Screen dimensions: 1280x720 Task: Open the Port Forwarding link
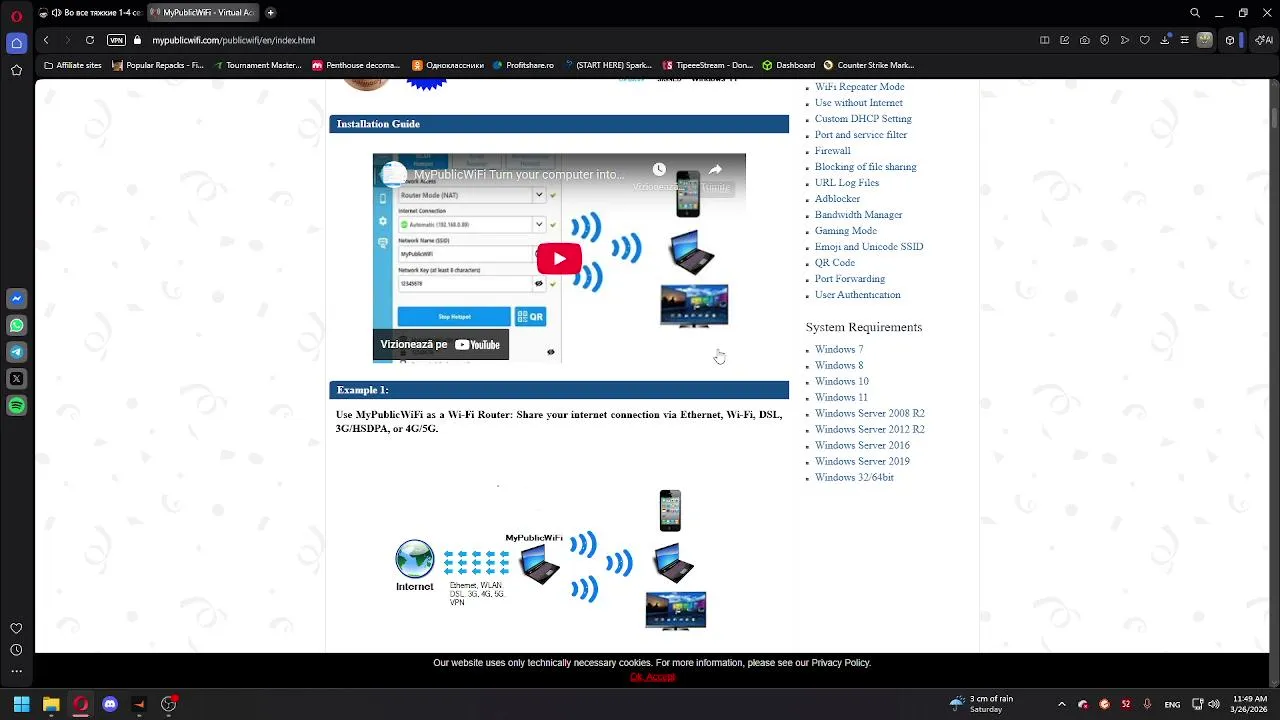[849, 279]
